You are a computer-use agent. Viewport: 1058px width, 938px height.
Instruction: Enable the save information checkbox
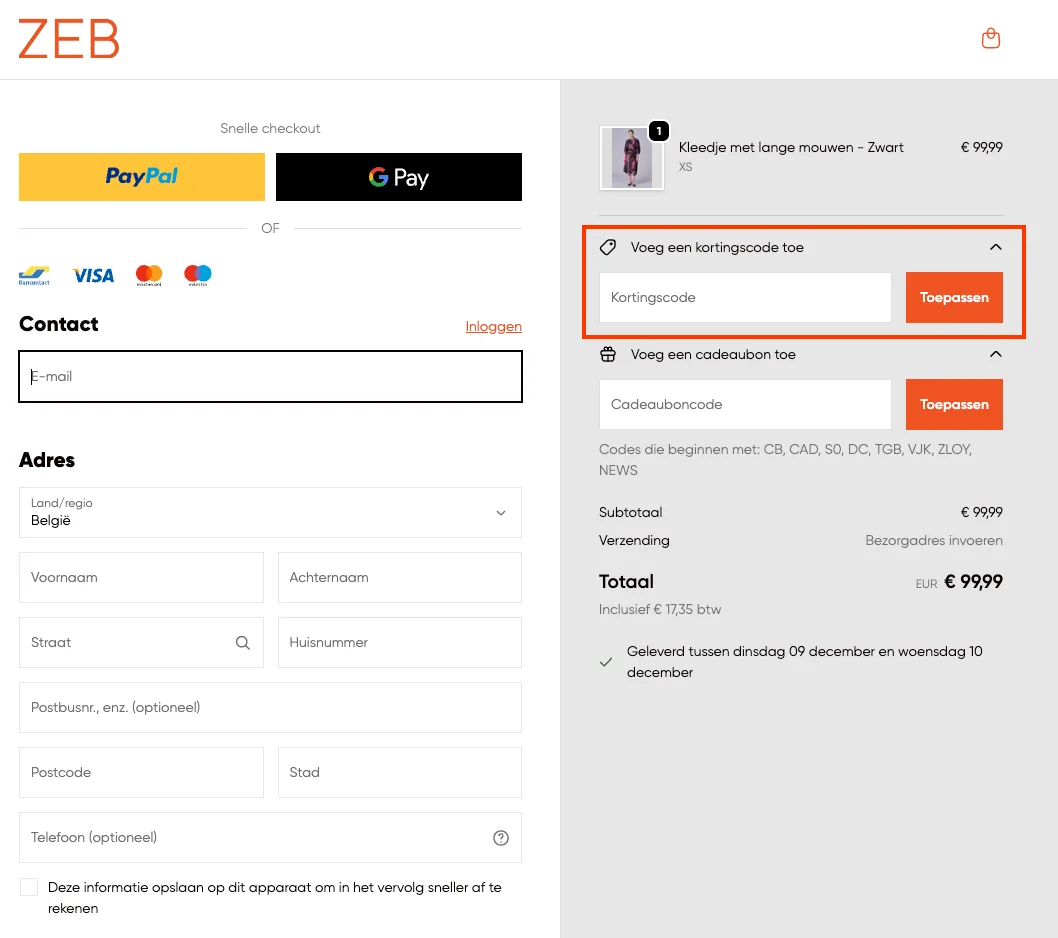[29, 887]
